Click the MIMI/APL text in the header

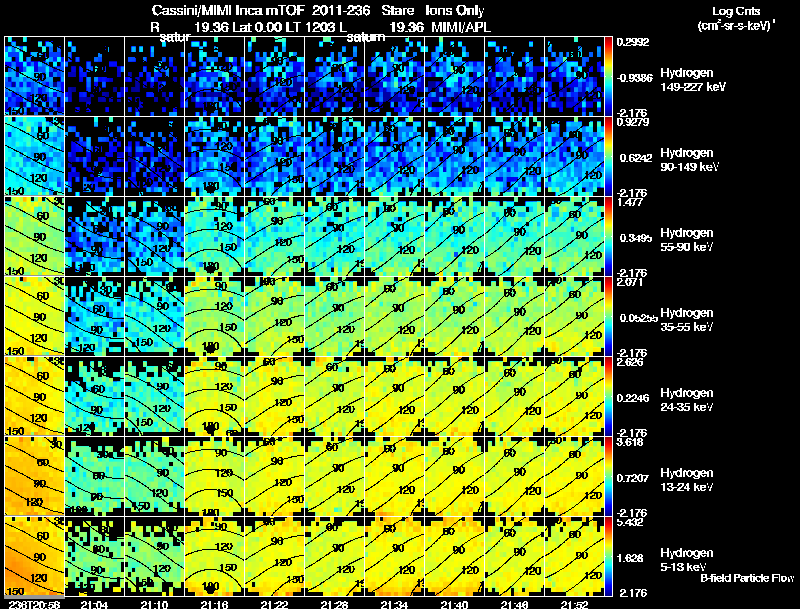461,27
